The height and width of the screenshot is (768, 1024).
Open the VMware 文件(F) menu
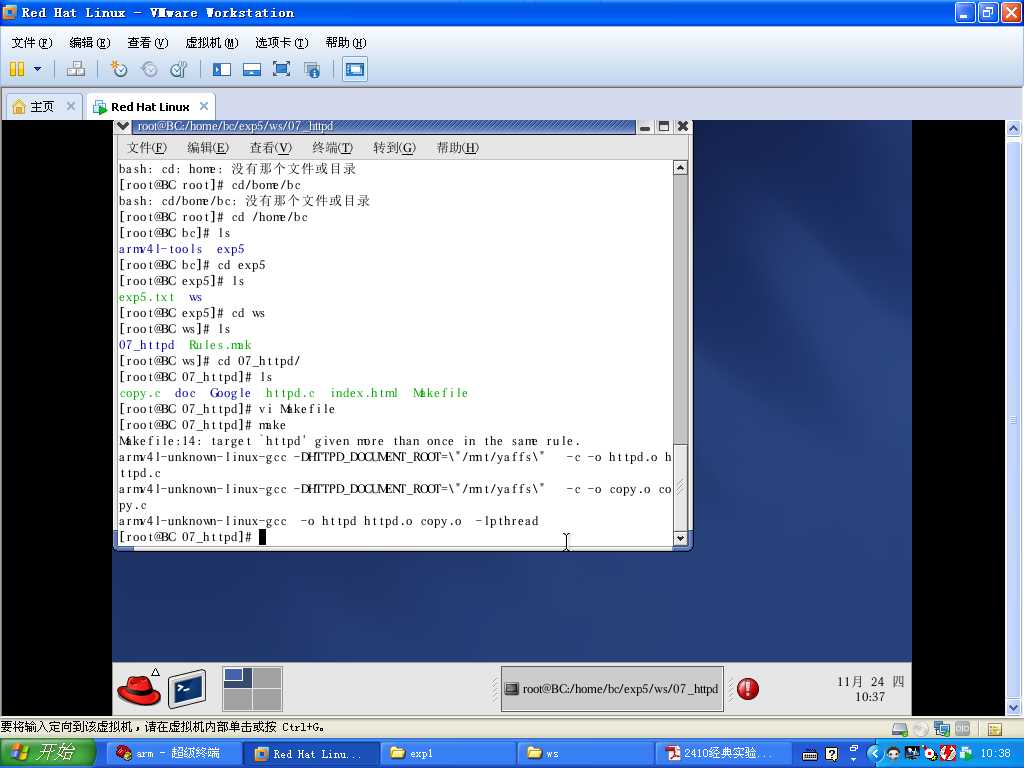click(31, 42)
